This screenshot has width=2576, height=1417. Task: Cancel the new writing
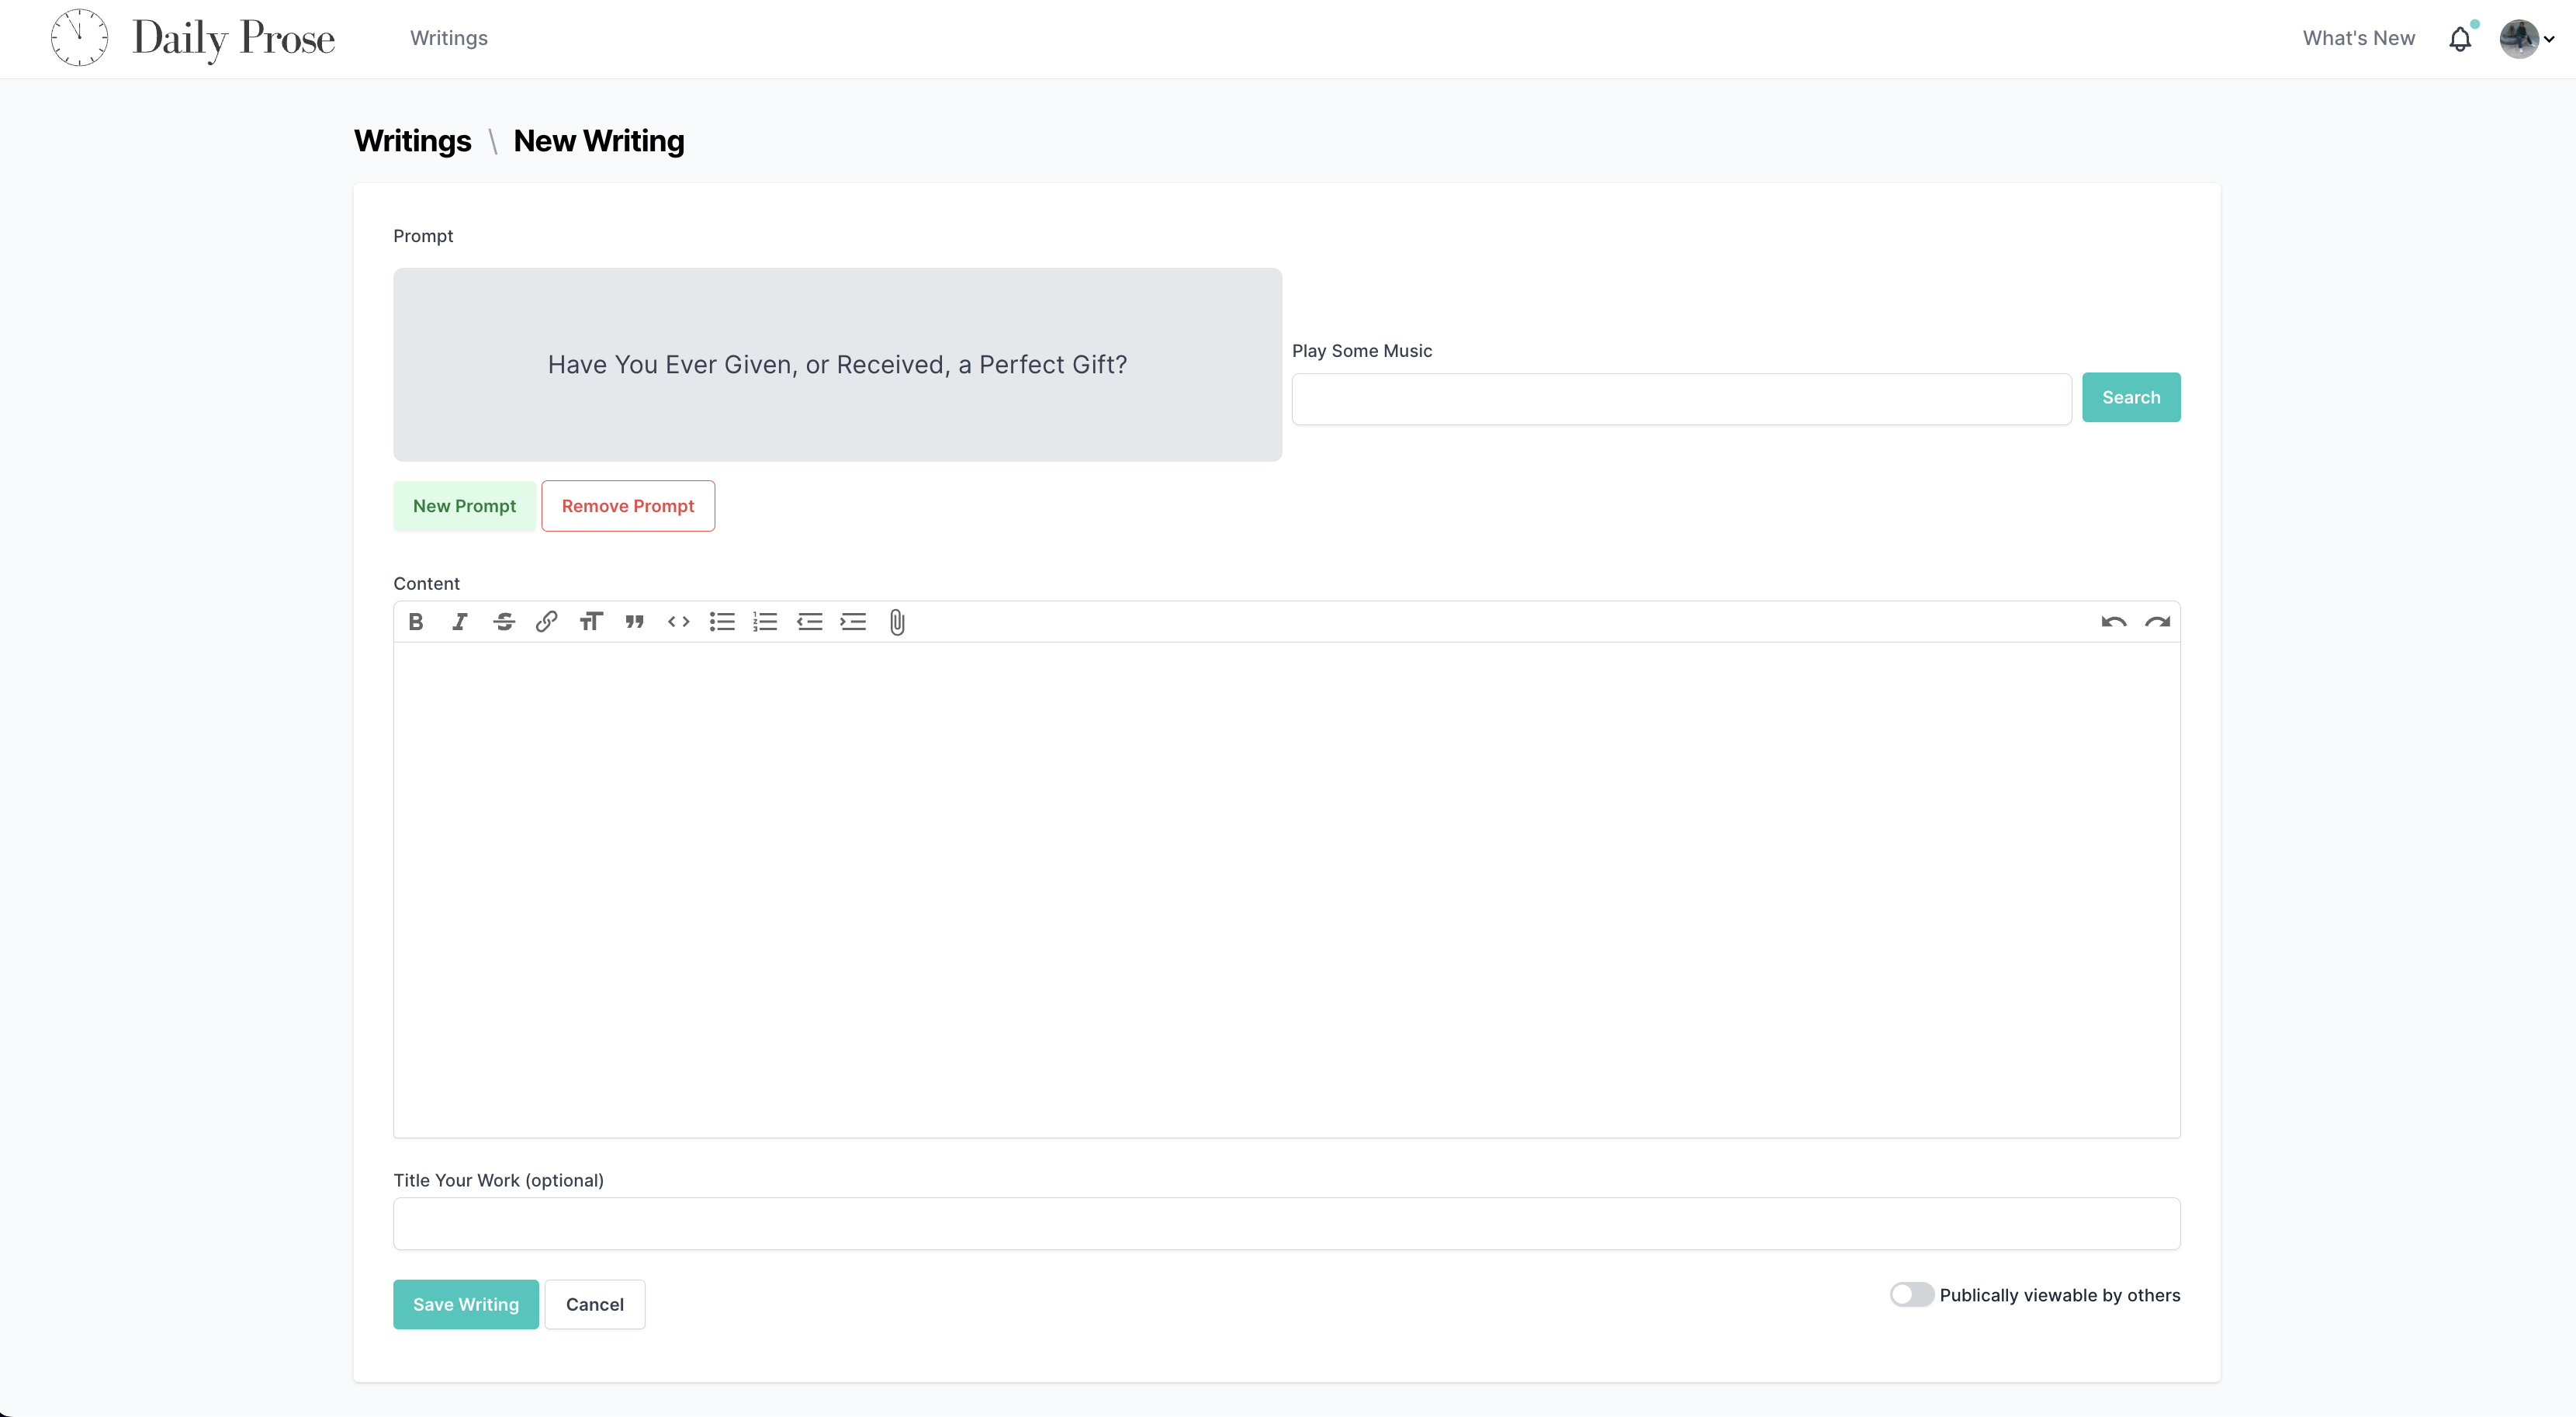pos(595,1304)
